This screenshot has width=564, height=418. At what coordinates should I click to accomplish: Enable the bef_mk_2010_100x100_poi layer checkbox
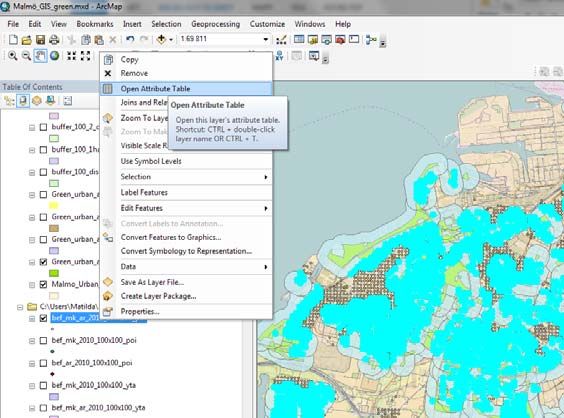(x=43, y=340)
